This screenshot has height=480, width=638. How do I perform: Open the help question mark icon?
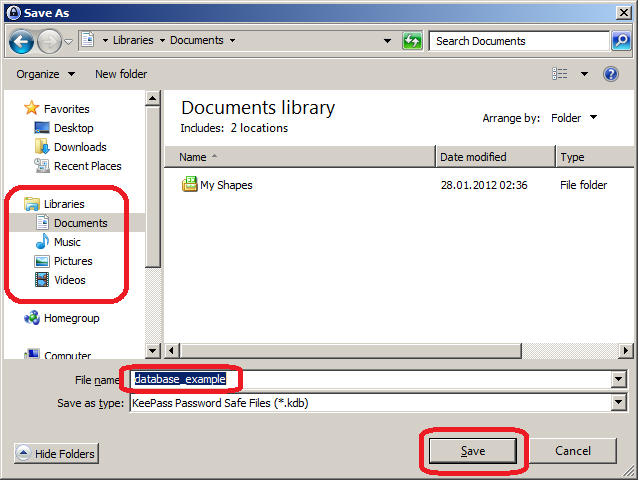[611, 74]
